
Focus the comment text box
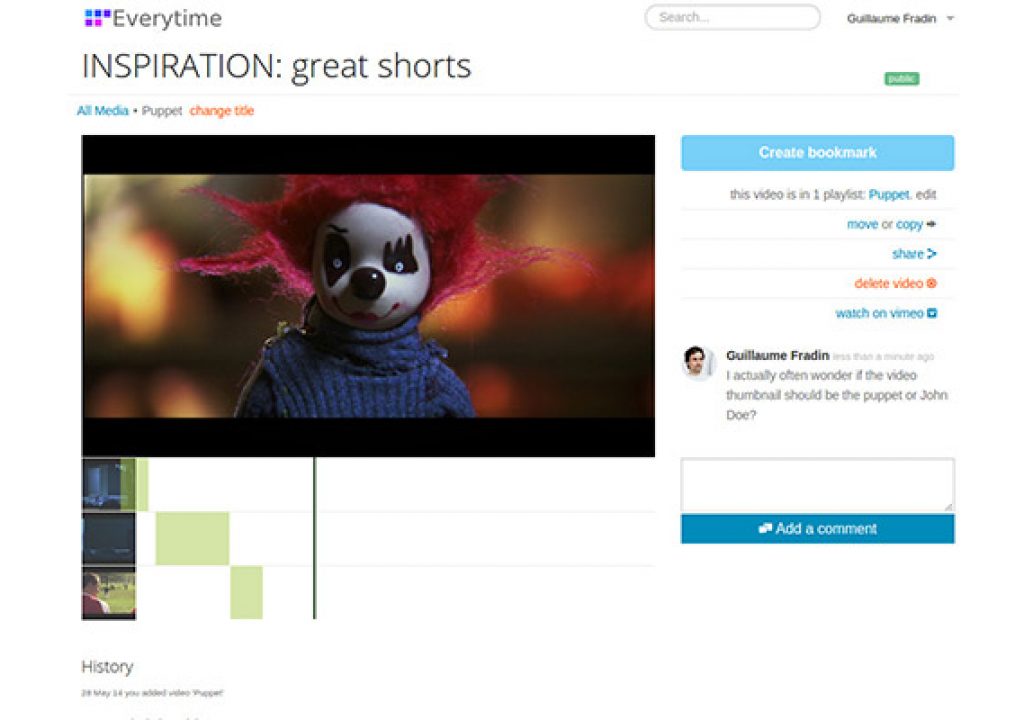pos(817,484)
